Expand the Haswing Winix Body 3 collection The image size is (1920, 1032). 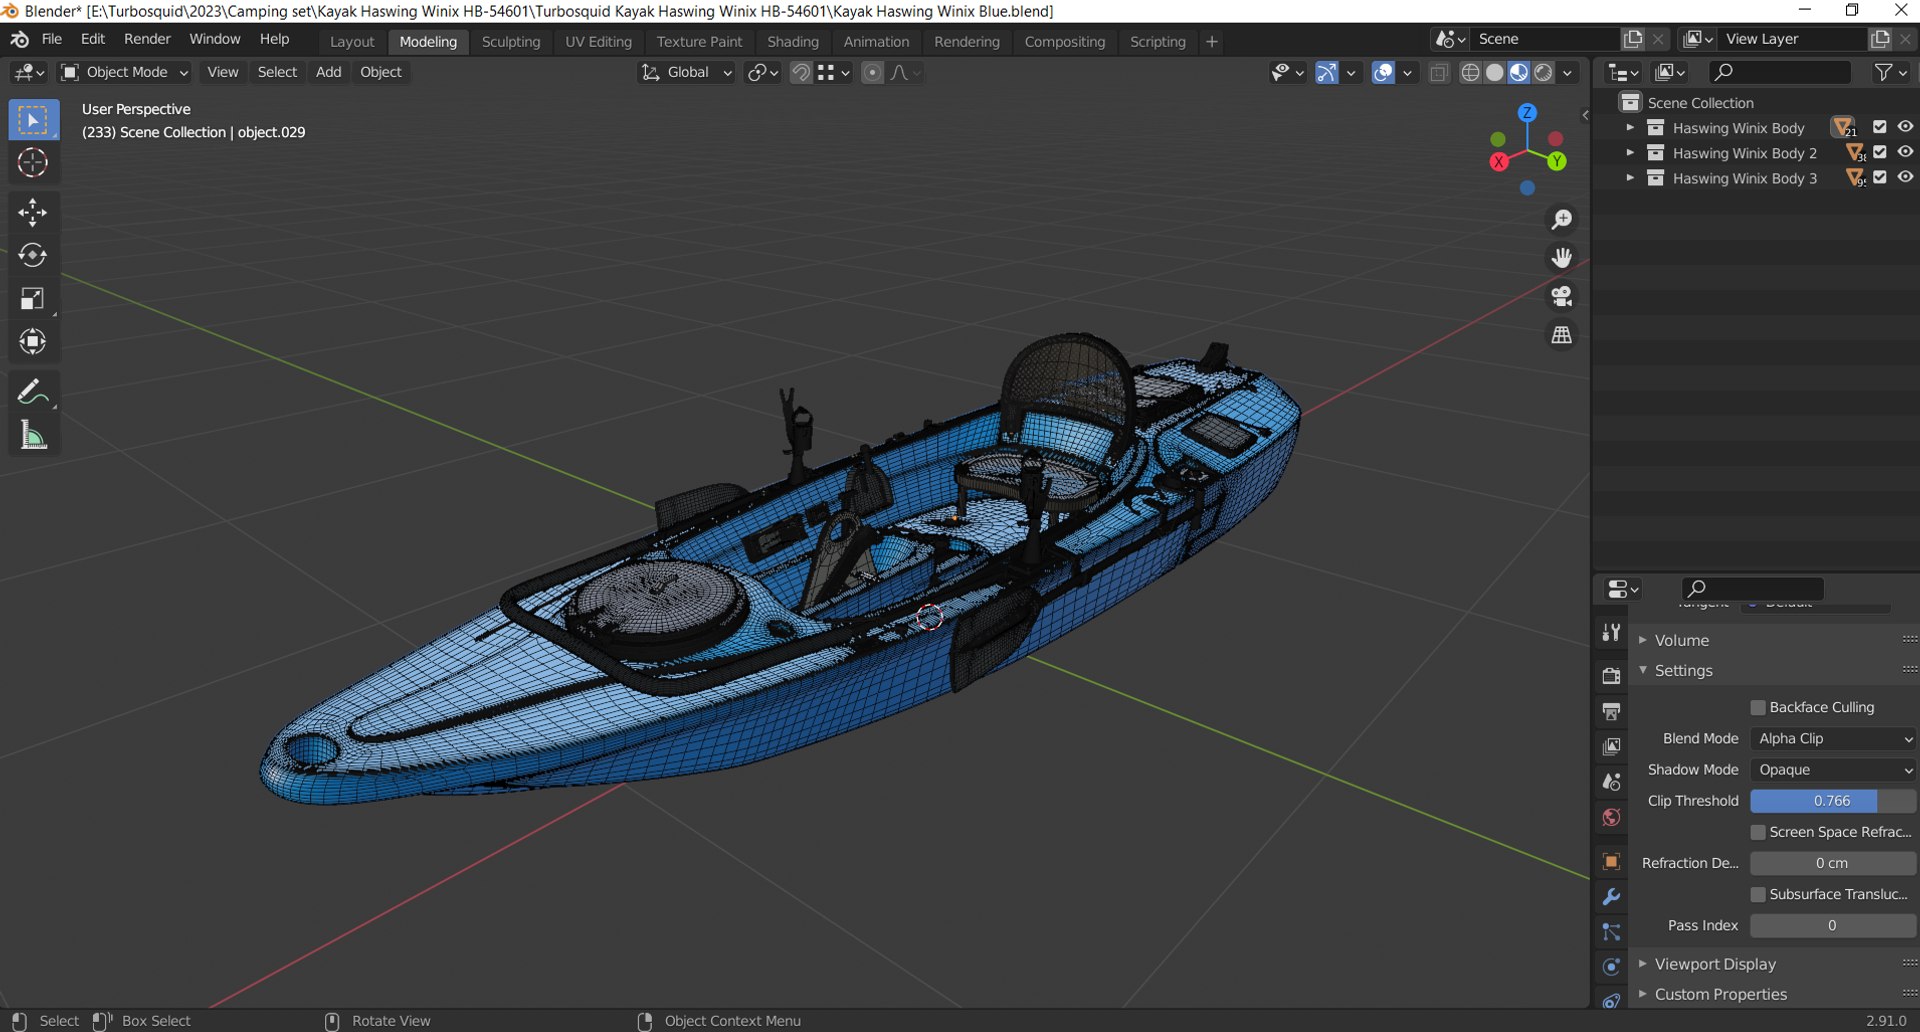(1630, 178)
